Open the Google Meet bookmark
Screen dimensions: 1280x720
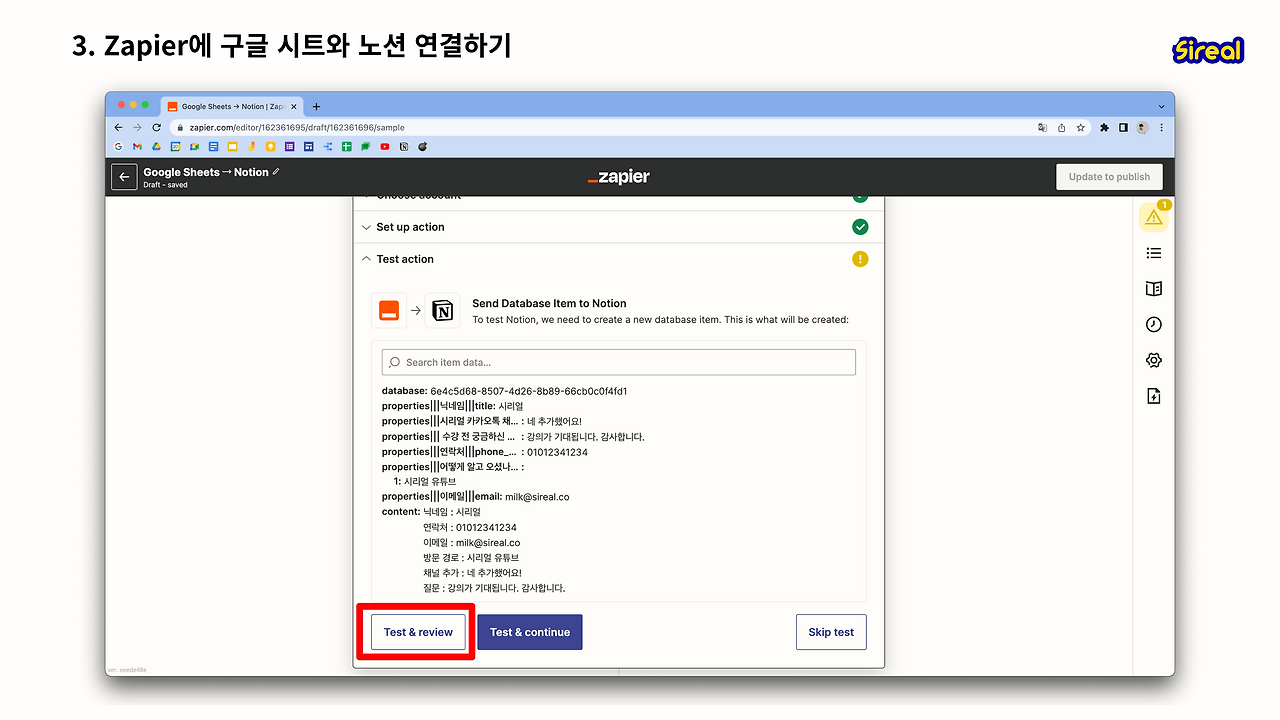194,146
